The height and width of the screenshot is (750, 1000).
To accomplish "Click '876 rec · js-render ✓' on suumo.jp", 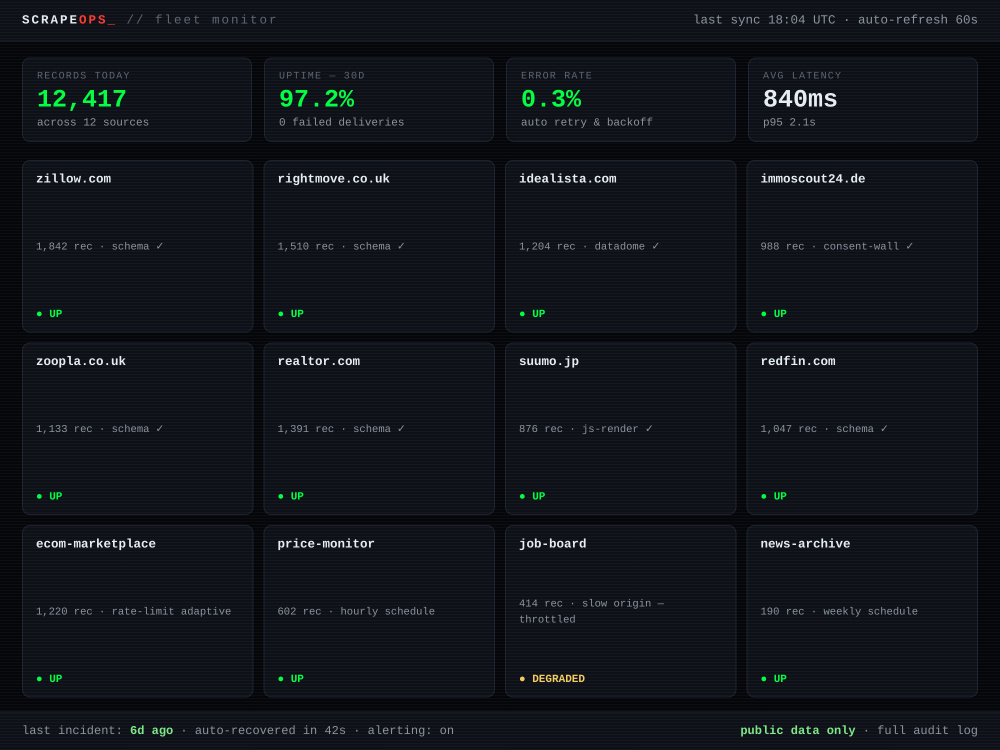I will [x=586, y=429].
